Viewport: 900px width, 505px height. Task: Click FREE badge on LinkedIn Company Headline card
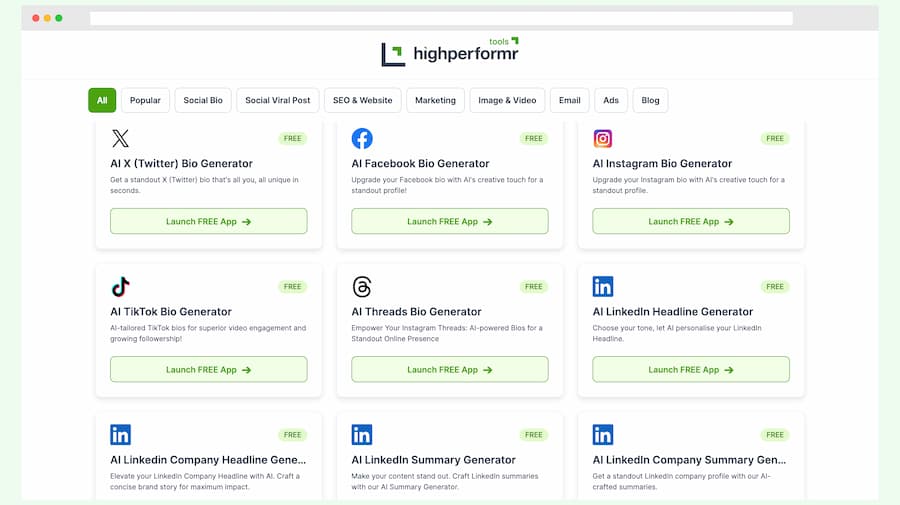point(293,434)
